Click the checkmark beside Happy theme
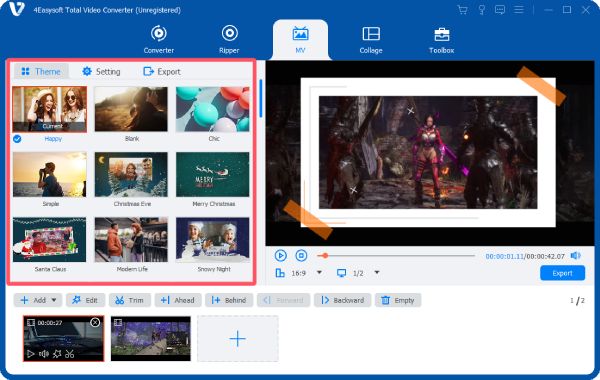The width and height of the screenshot is (600, 380). click(17, 139)
